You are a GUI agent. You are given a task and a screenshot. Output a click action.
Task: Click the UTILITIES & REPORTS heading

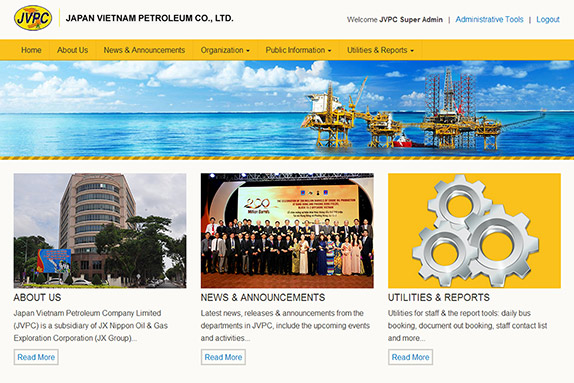tap(439, 297)
